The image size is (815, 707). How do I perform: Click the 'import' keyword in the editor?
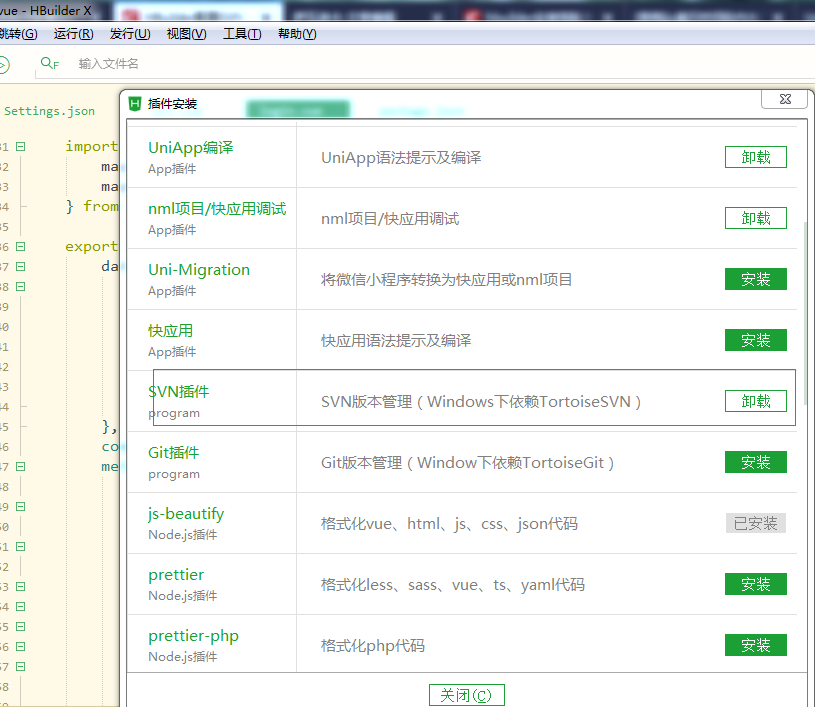pos(91,147)
